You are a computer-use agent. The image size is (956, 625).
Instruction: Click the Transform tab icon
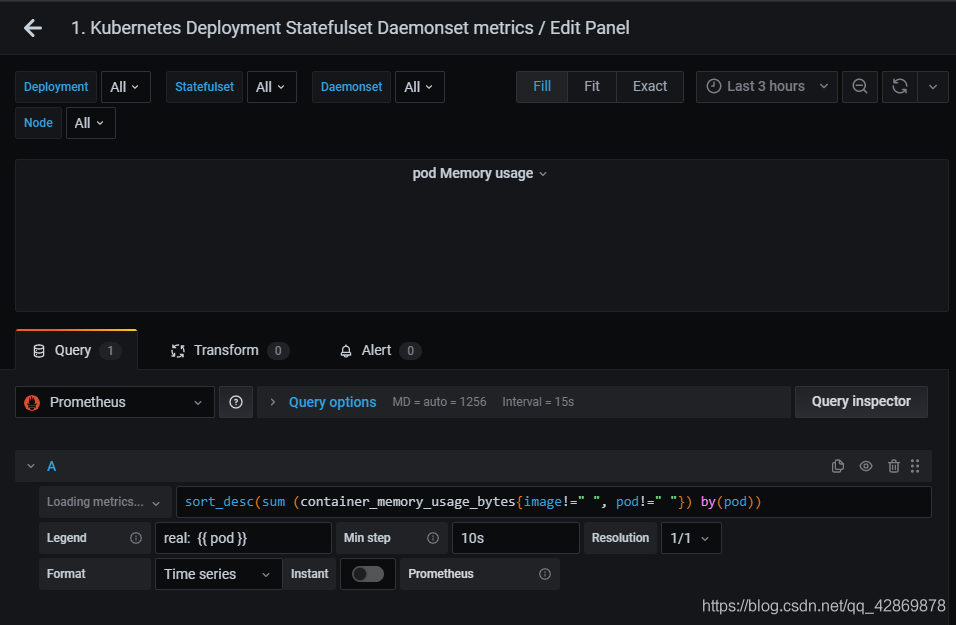tap(178, 351)
